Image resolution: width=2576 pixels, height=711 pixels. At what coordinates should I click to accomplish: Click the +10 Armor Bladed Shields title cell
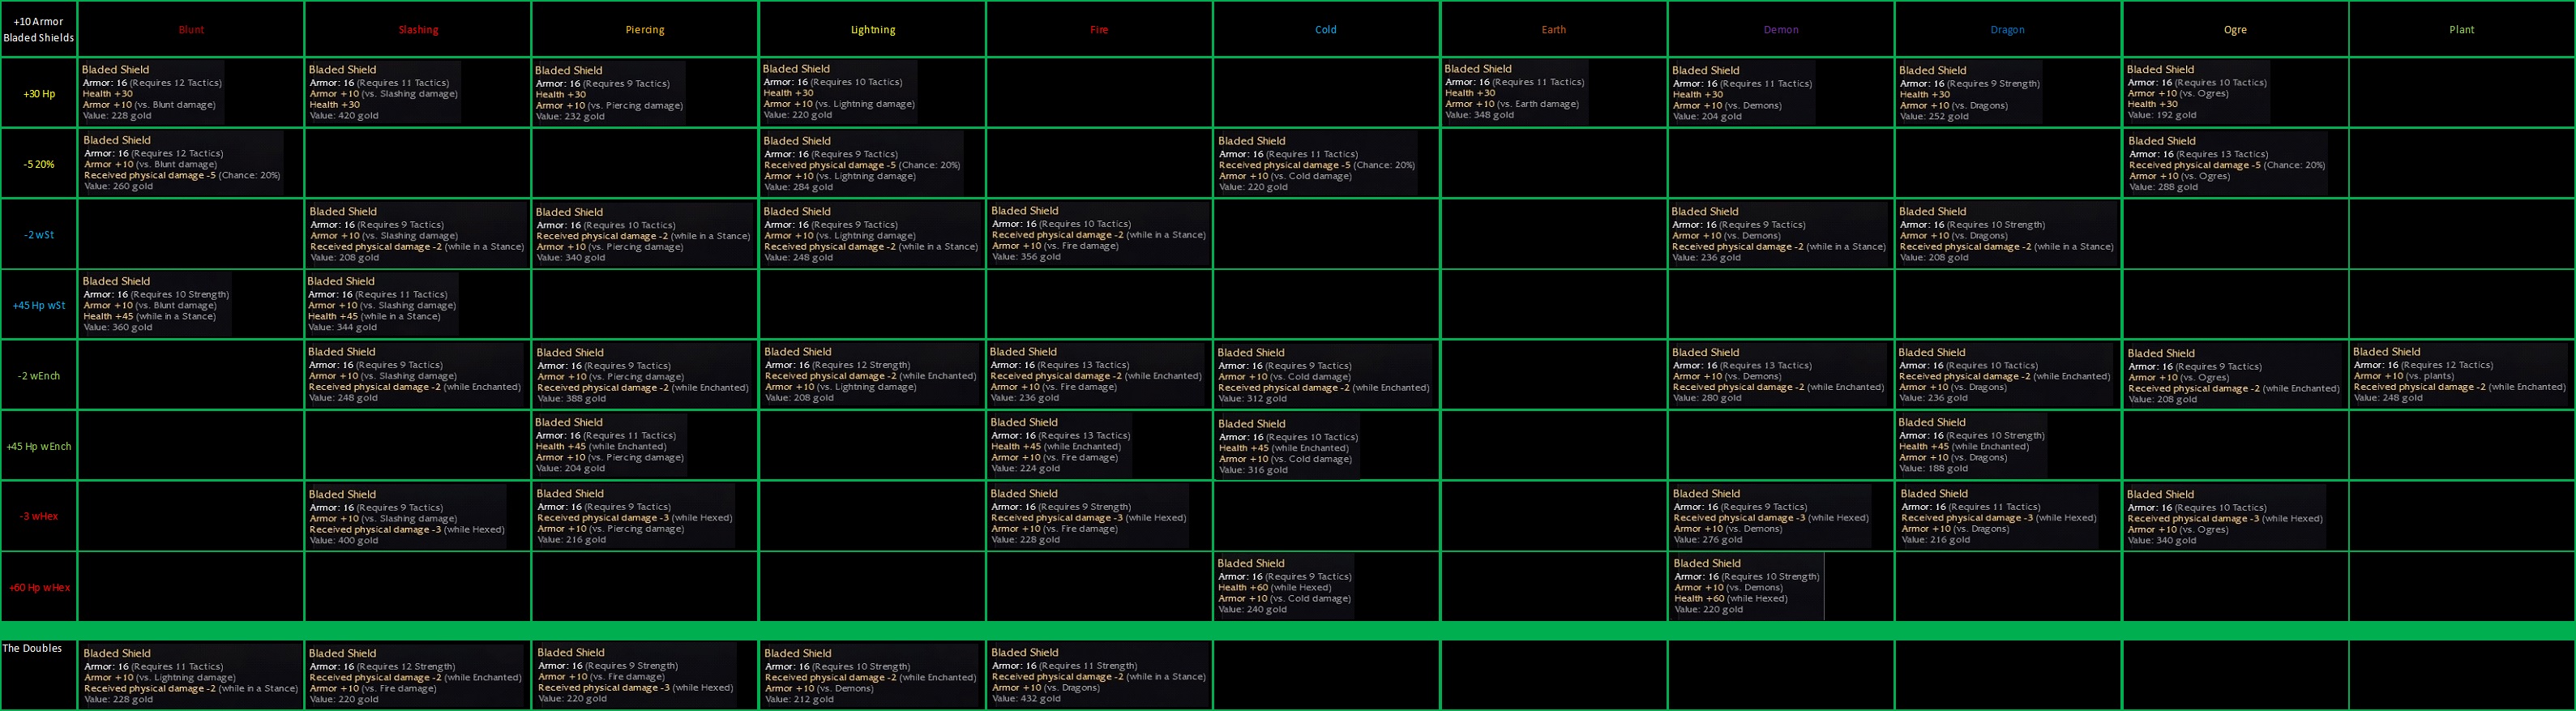(39, 30)
